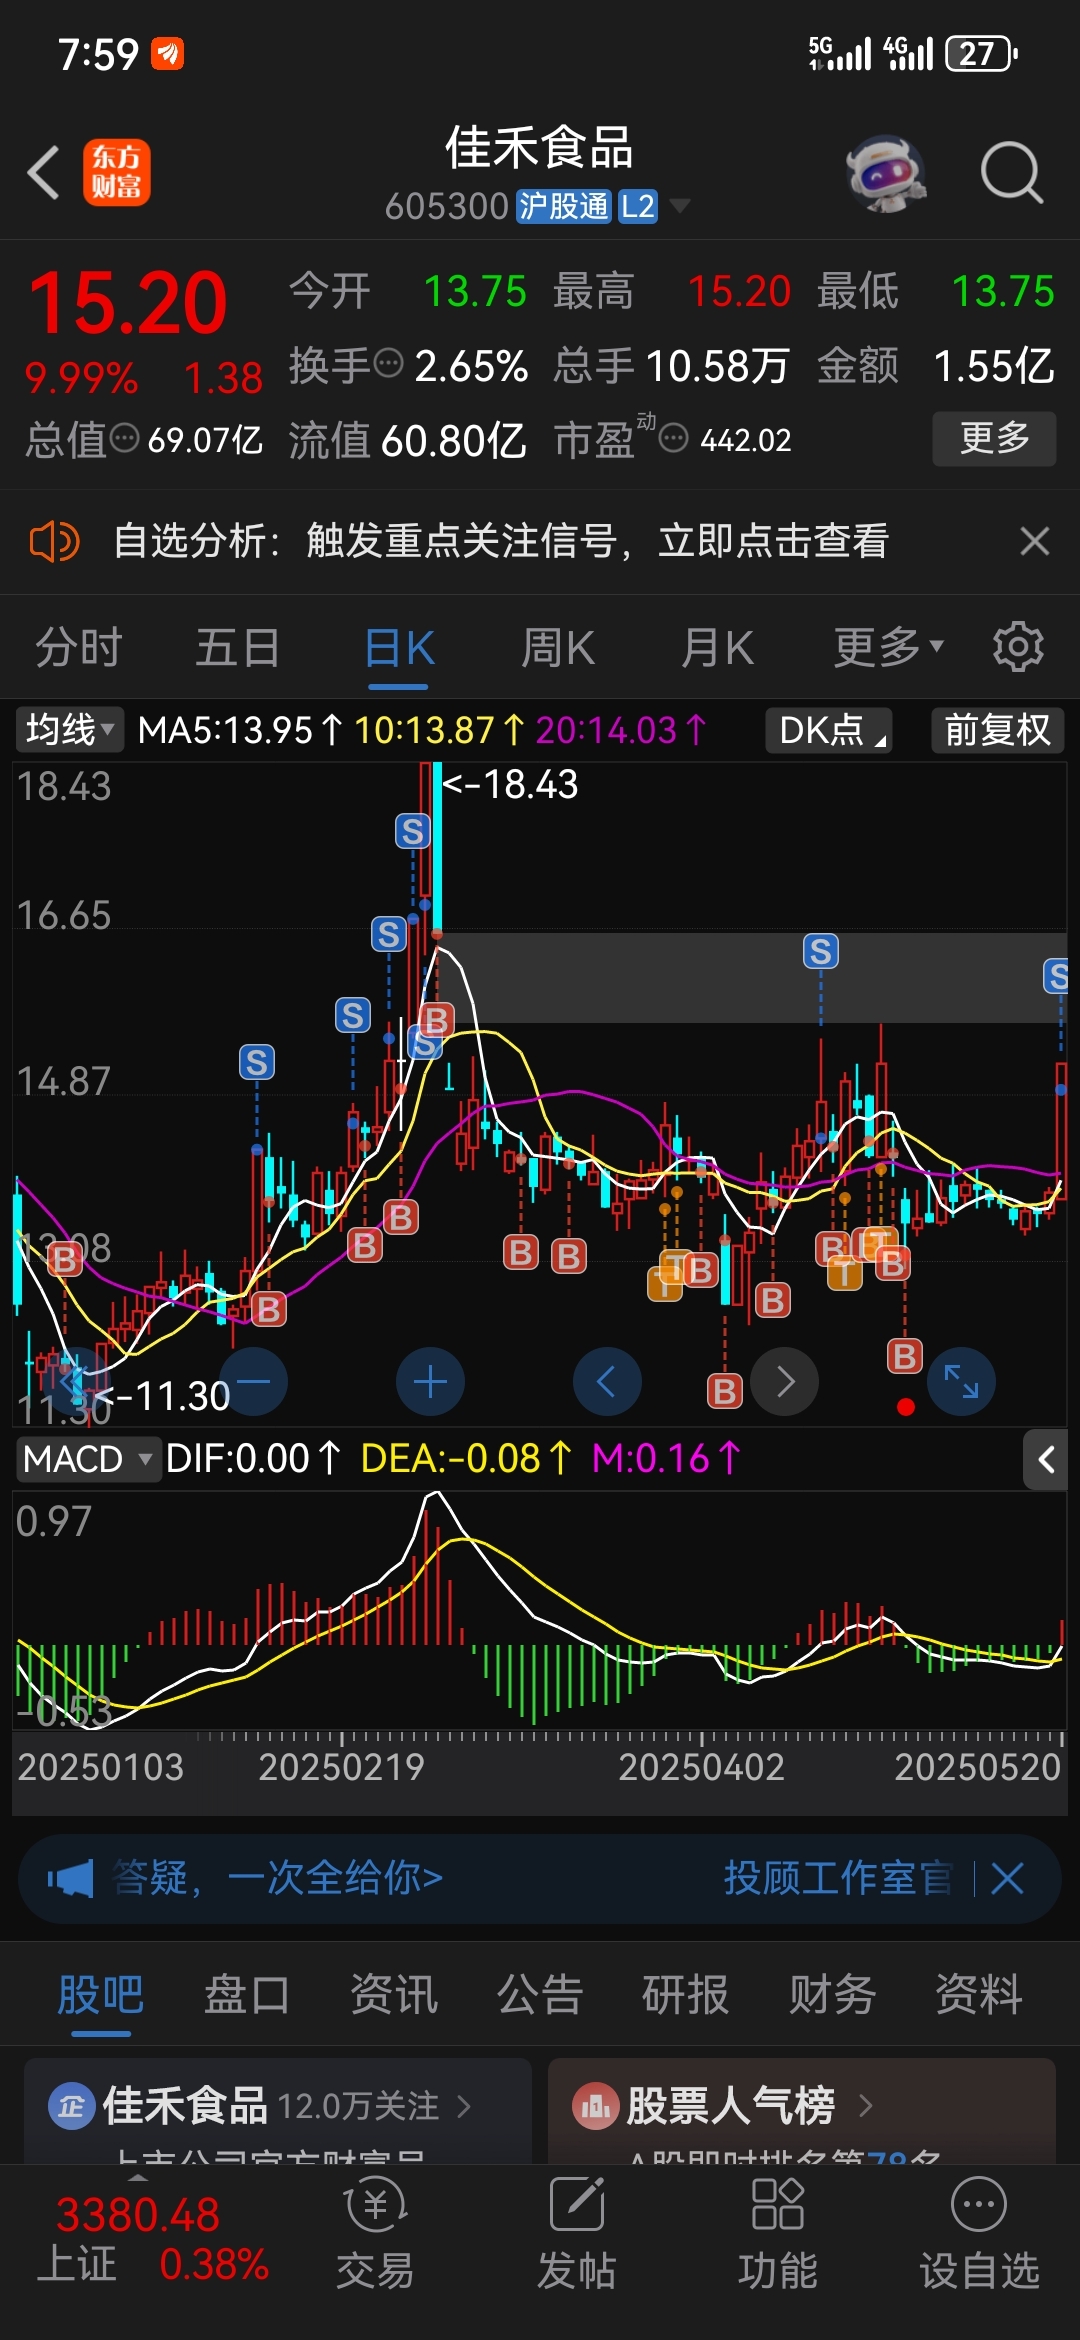
Task: Expand chart to fullscreen
Action: 961,1382
